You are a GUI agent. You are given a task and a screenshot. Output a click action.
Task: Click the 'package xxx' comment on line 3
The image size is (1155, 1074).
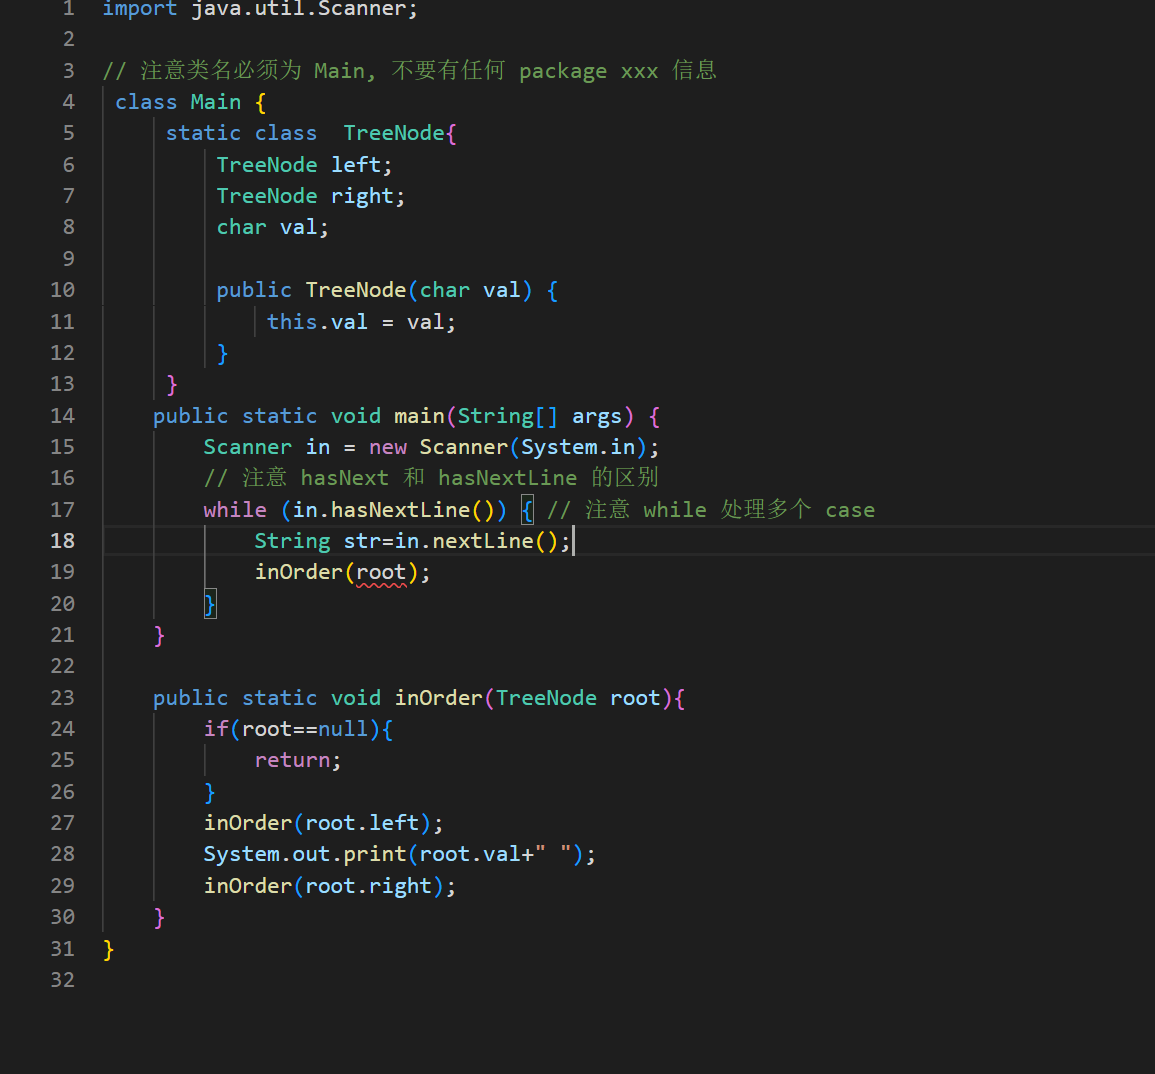(589, 71)
